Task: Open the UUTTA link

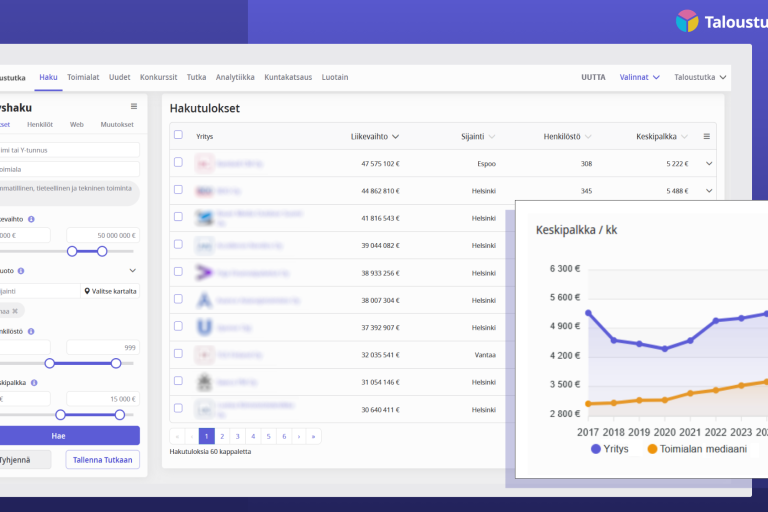Action: [x=593, y=77]
